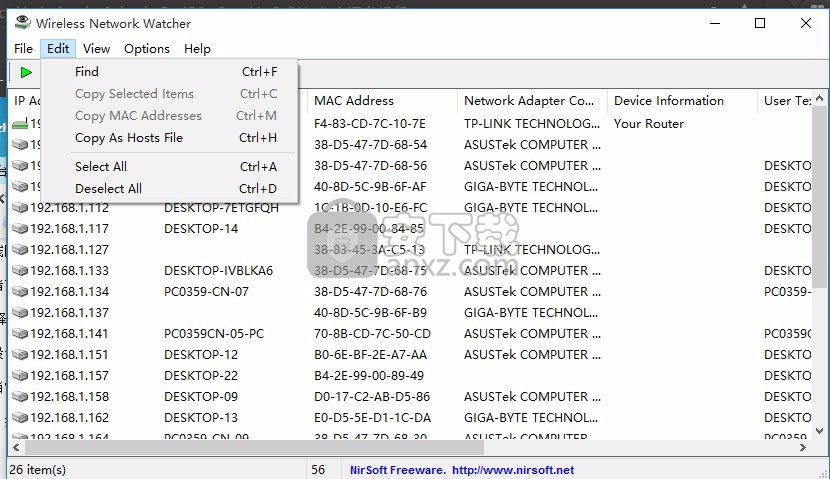
Task: Select device name DESKTOP-22
Action: 201,375
